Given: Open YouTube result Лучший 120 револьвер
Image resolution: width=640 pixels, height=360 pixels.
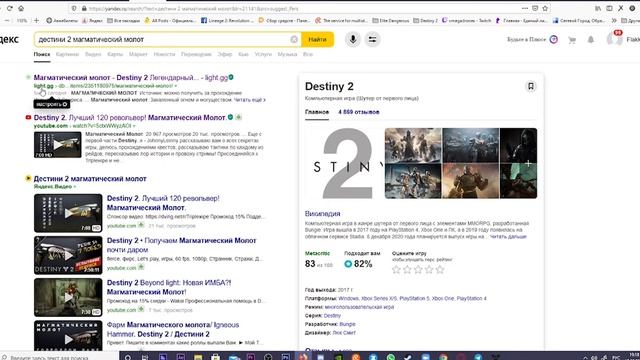Looking at the screenshot, I should pyautogui.click(x=129, y=118).
